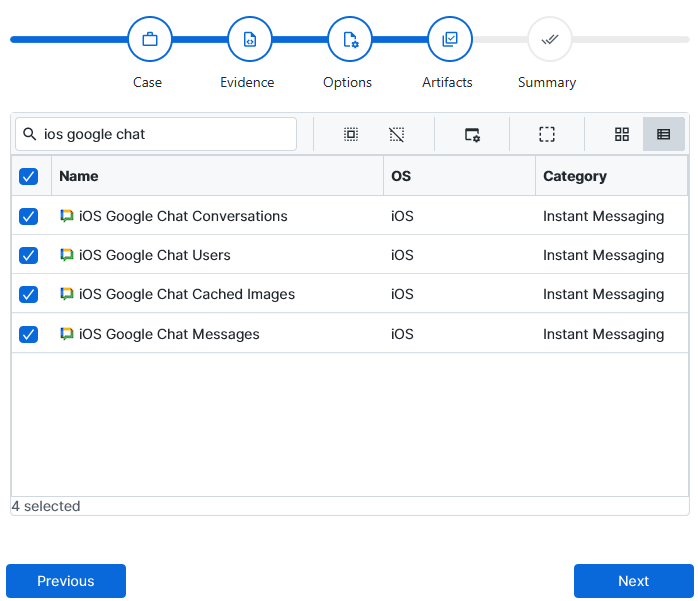Open the artifact settings toolbar icon
This screenshot has height=601, width=698.
pos(472,134)
